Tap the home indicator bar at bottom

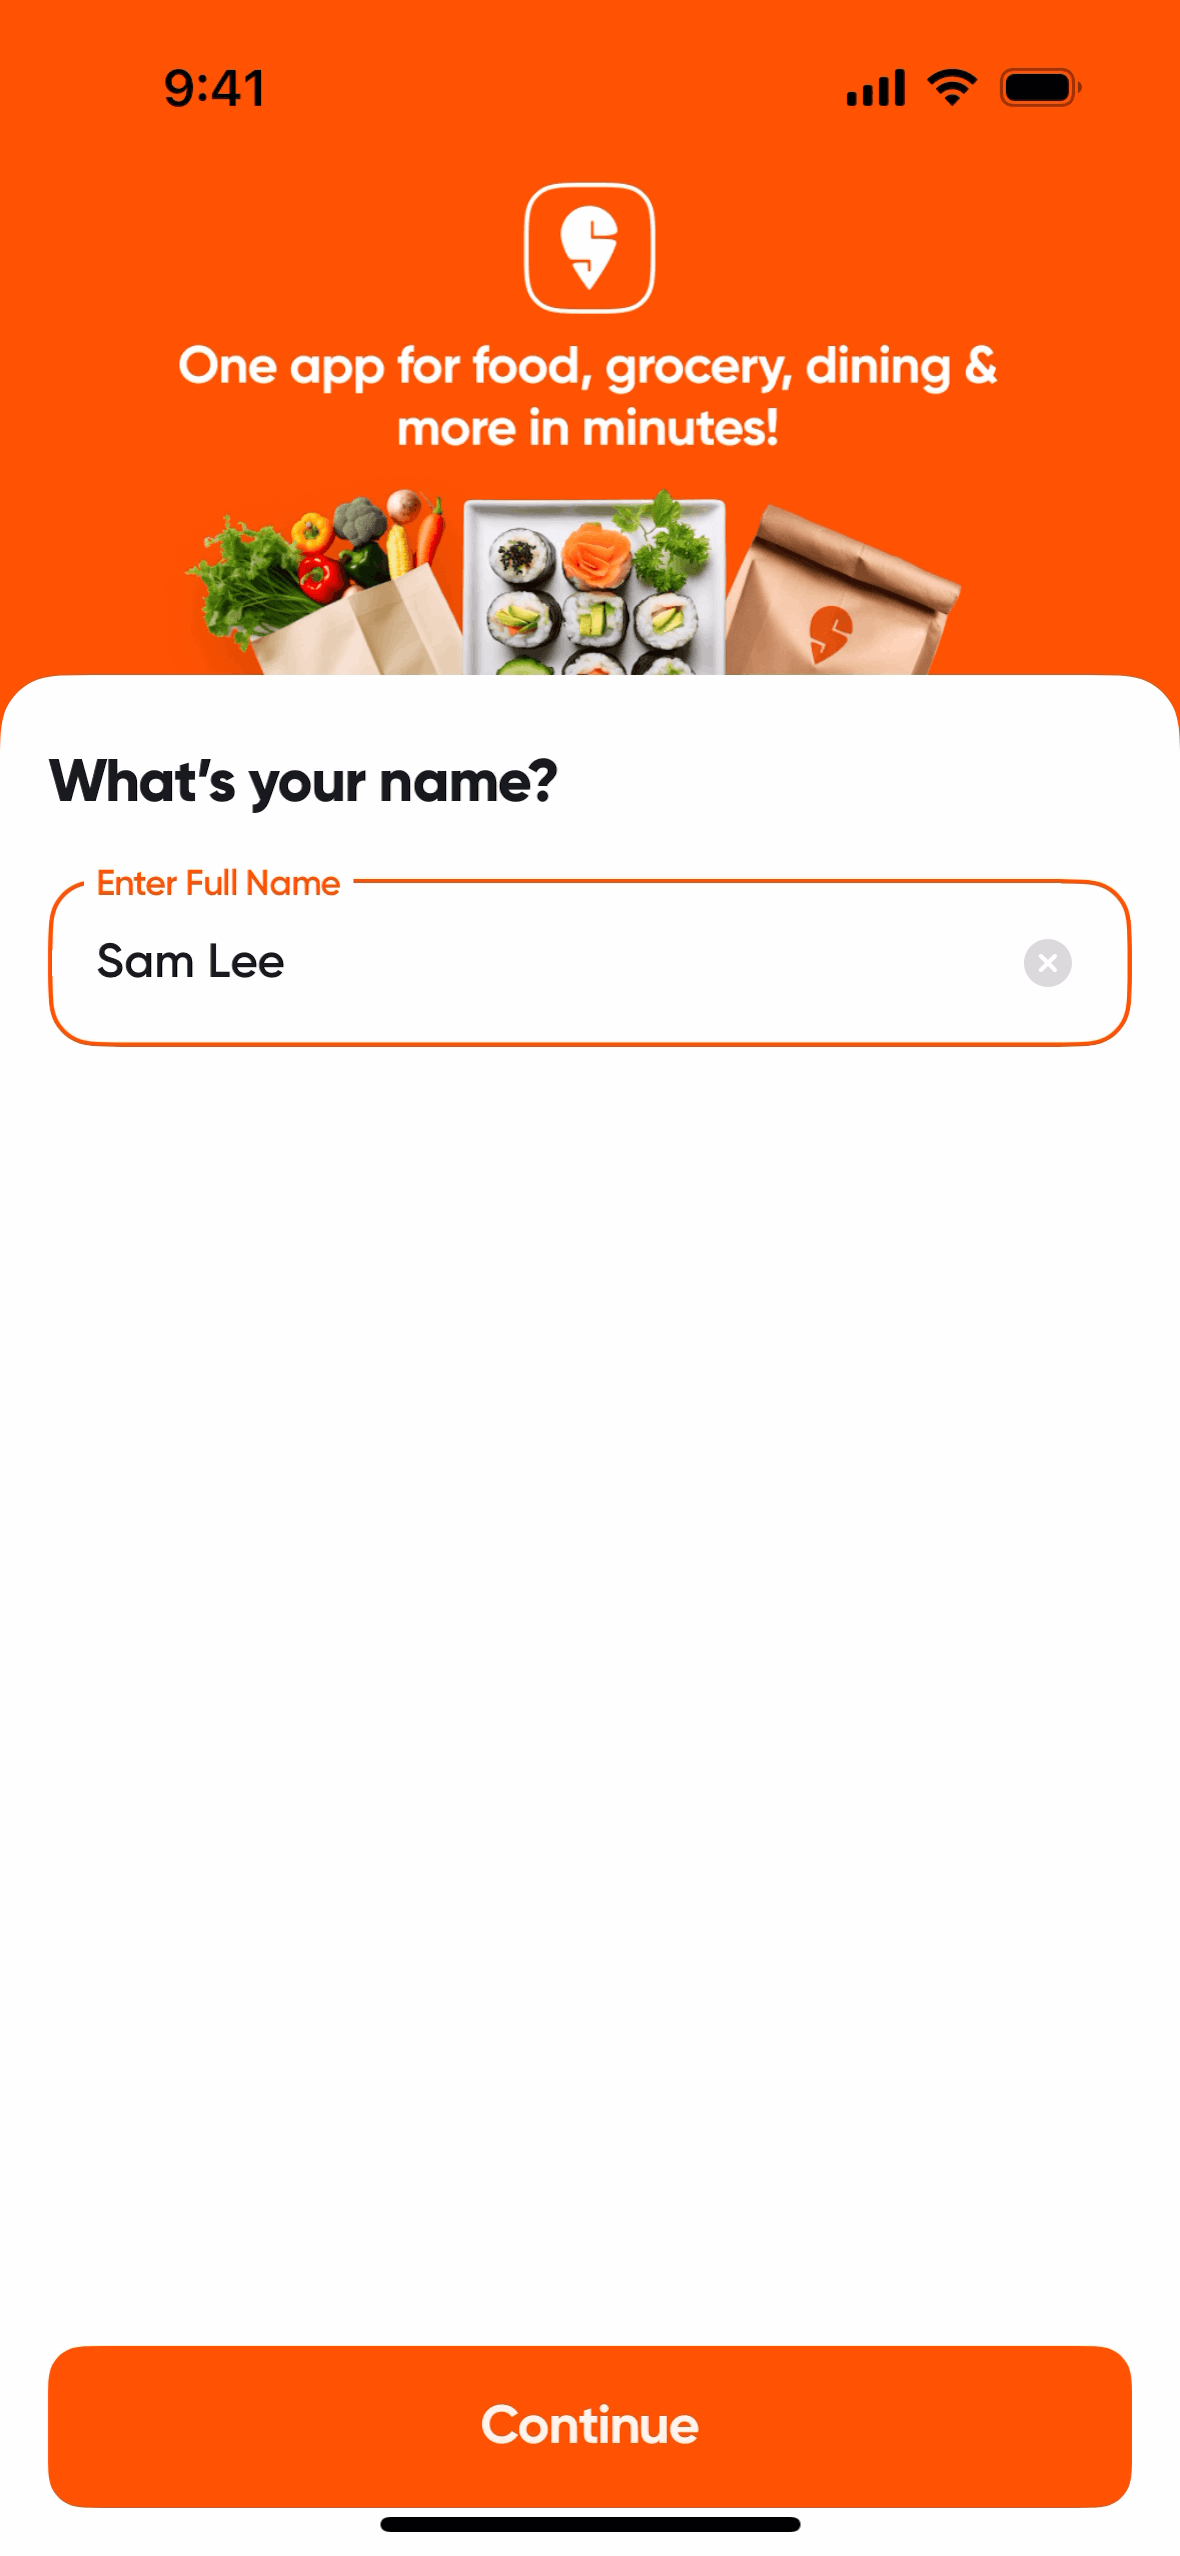click(589, 2524)
